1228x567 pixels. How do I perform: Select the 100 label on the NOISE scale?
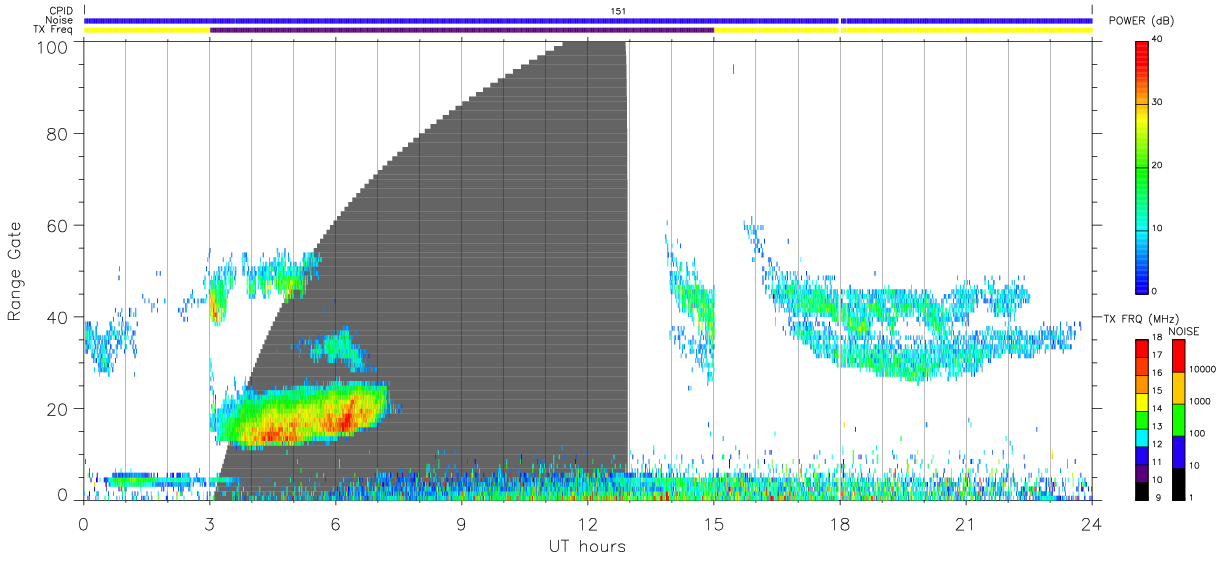[x=1198, y=433]
